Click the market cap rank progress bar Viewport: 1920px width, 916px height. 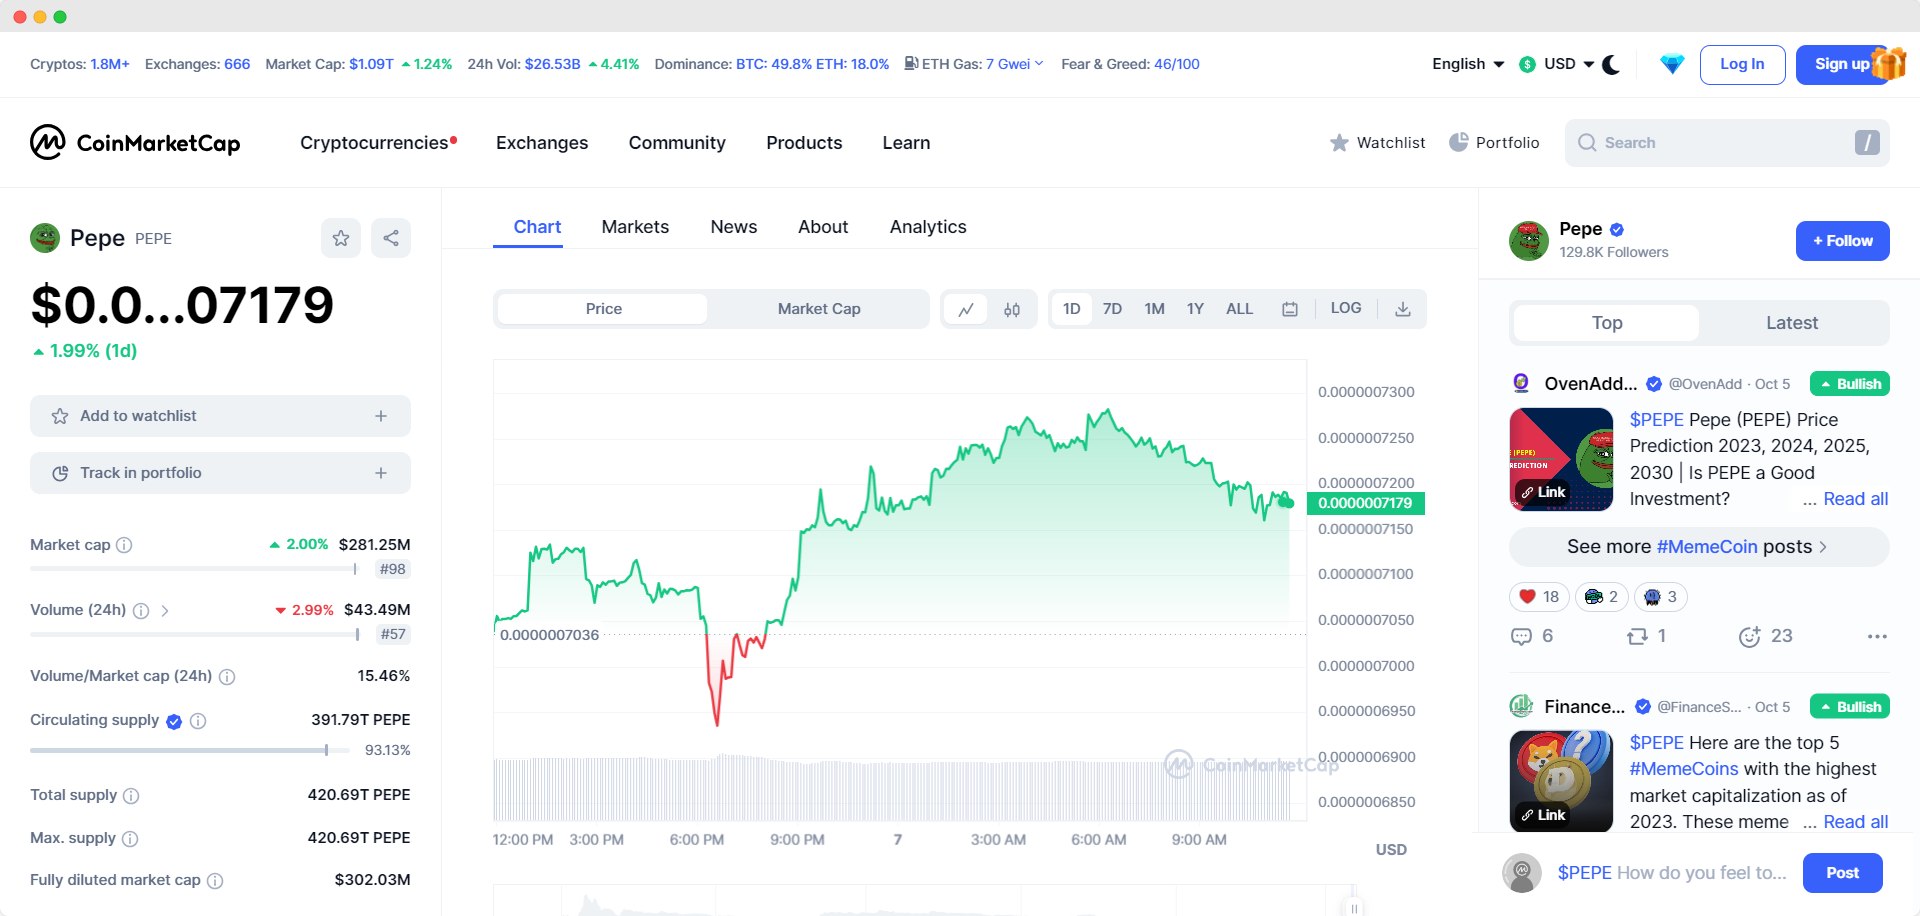[x=193, y=569]
